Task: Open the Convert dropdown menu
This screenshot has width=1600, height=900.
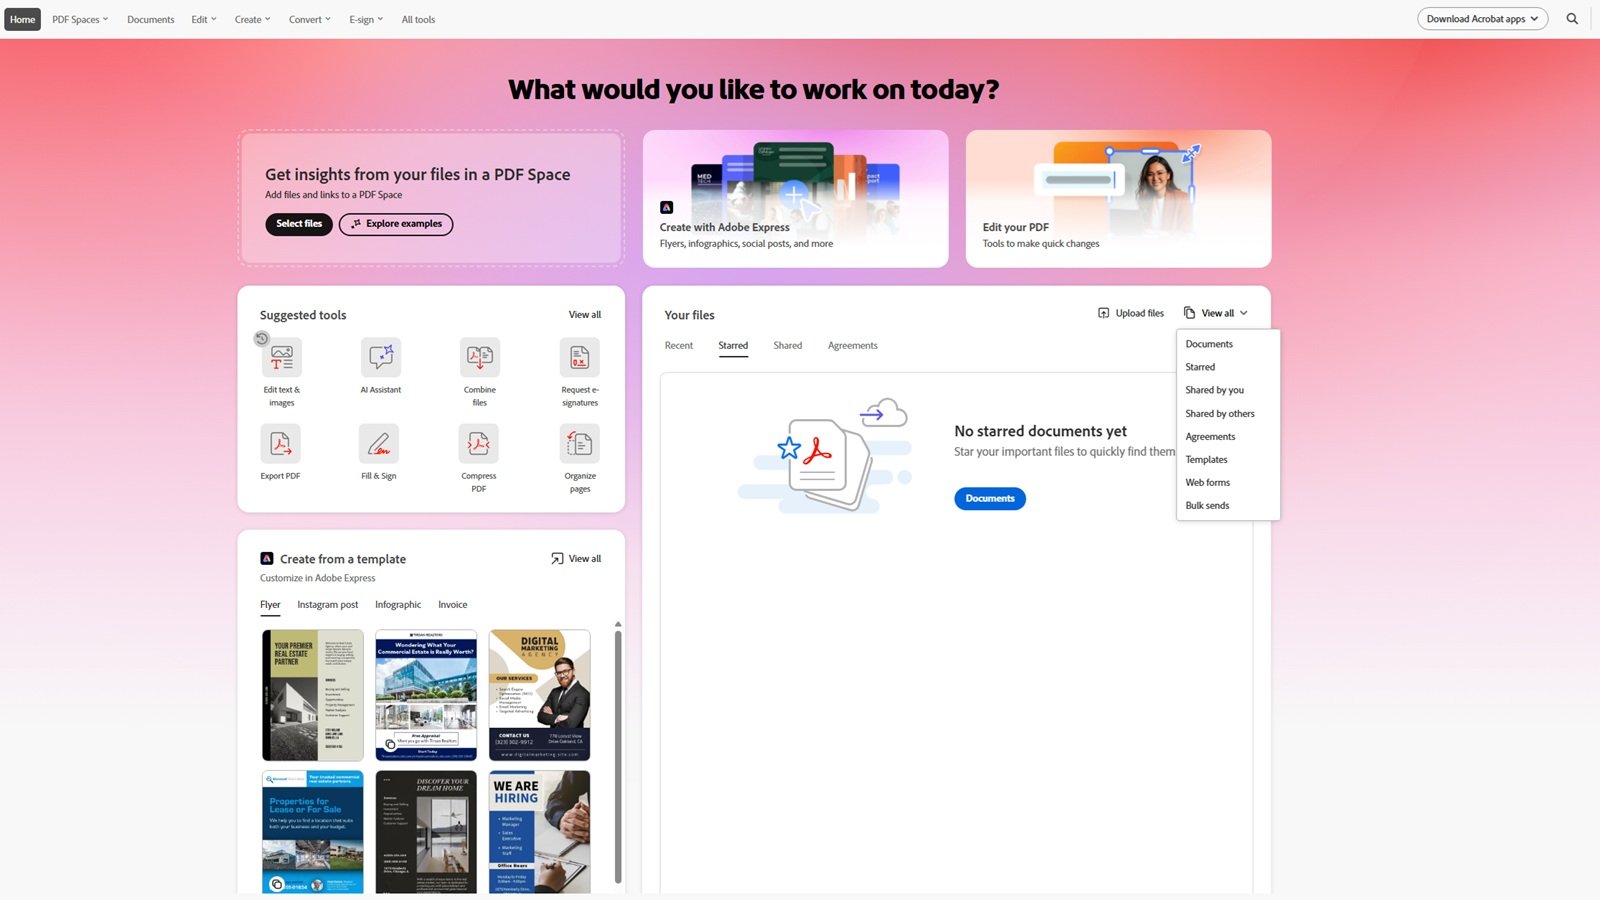Action: coord(310,19)
